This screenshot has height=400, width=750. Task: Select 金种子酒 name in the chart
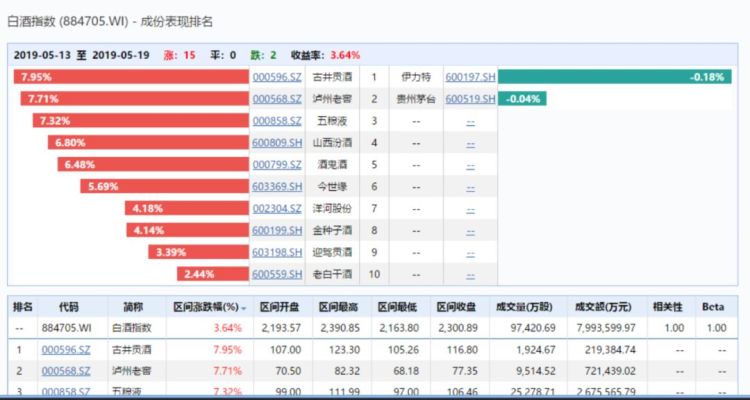click(x=332, y=231)
